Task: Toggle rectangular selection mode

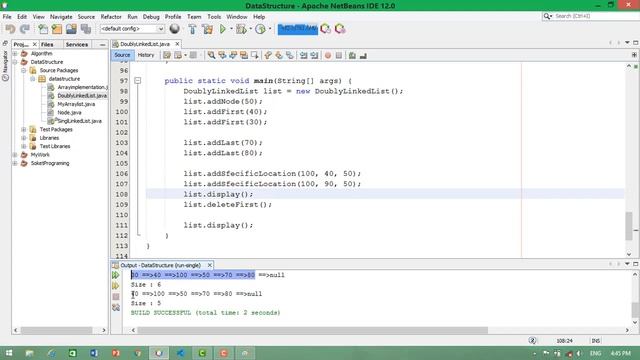Action: (255, 55)
